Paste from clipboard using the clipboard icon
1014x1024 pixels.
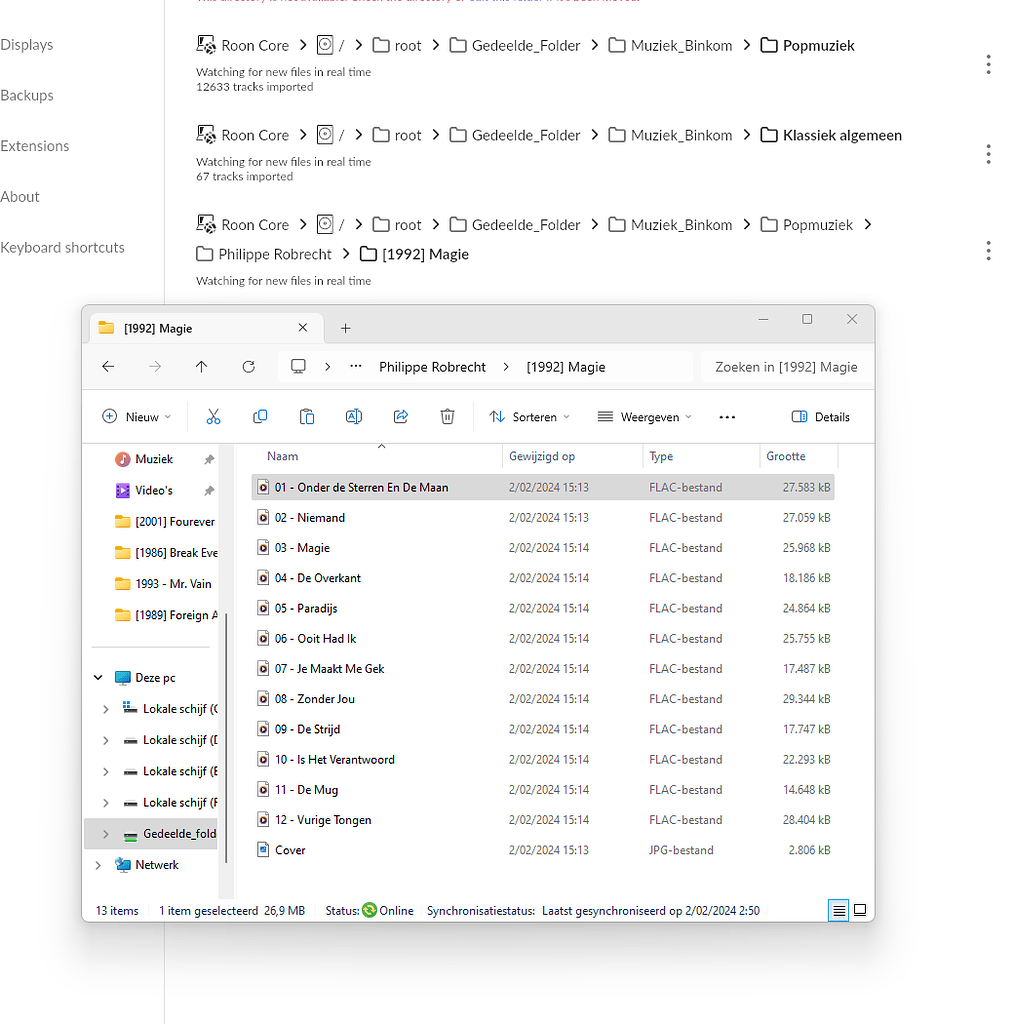point(306,416)
